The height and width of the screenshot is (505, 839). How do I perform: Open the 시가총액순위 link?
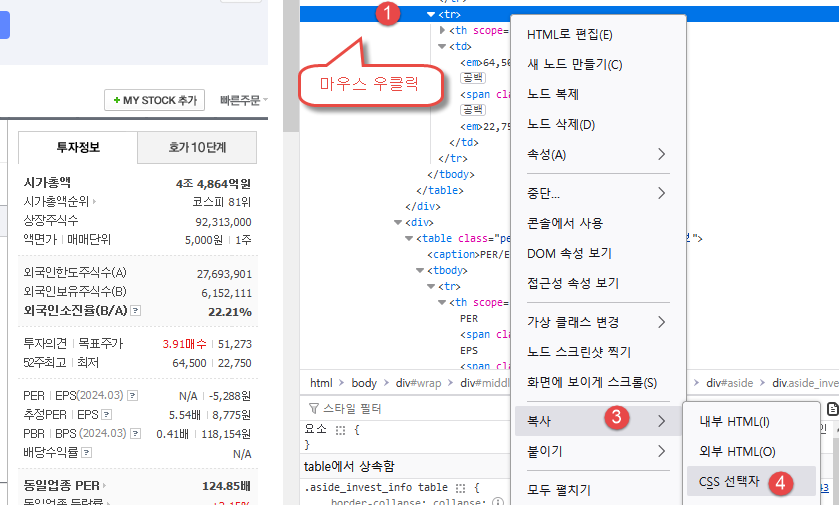[59, 202]
